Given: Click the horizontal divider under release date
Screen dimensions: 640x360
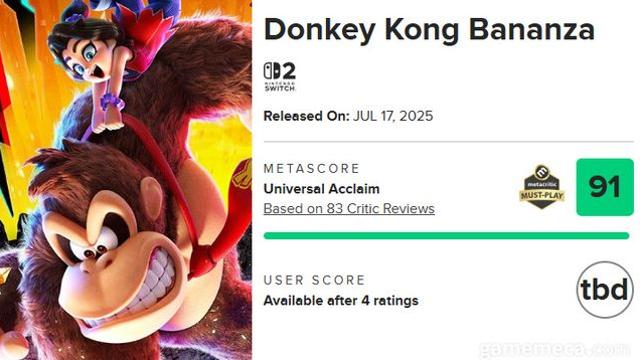Looking at the screenshot, I should tap(449, 142).
